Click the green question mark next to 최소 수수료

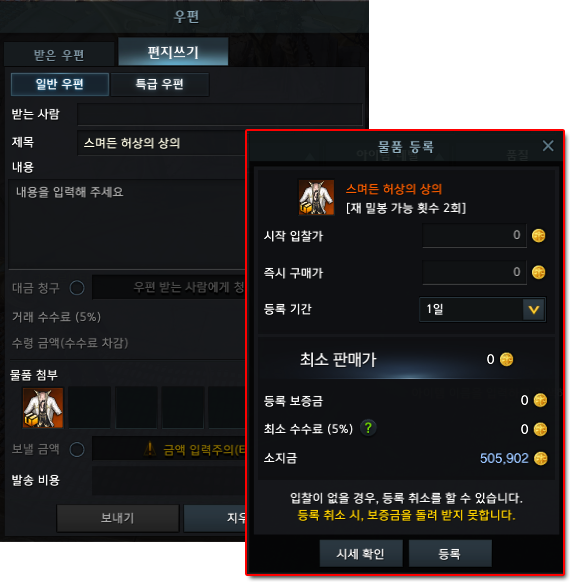pyautogui.click(x=368, y=428)
